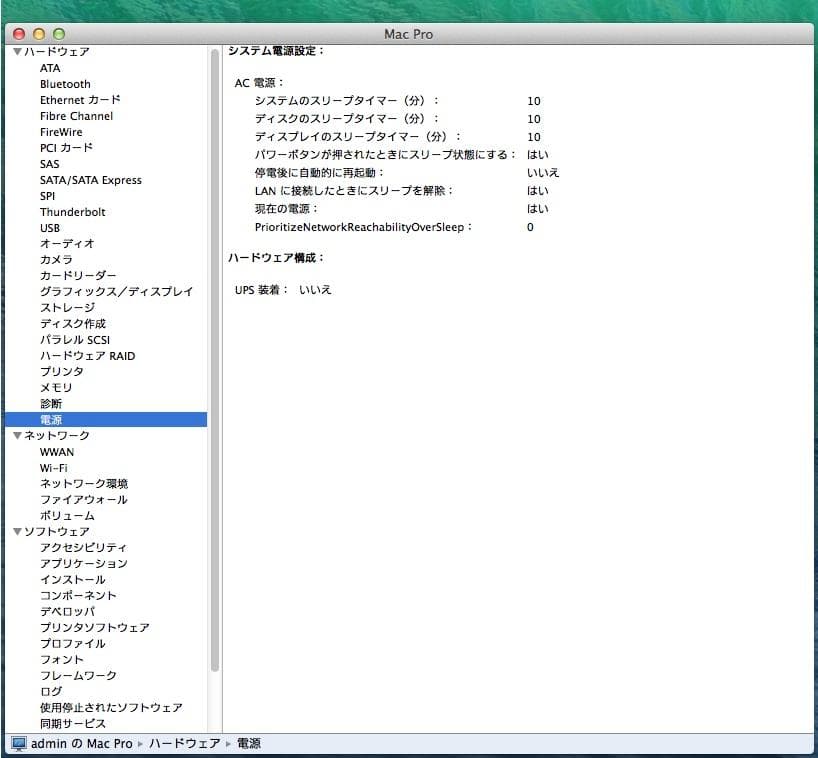Viewport: 818px width, 758px height.
Task: Collapse the ソフトウェア section
Action: pyautogui.click(x=15, y=531)
